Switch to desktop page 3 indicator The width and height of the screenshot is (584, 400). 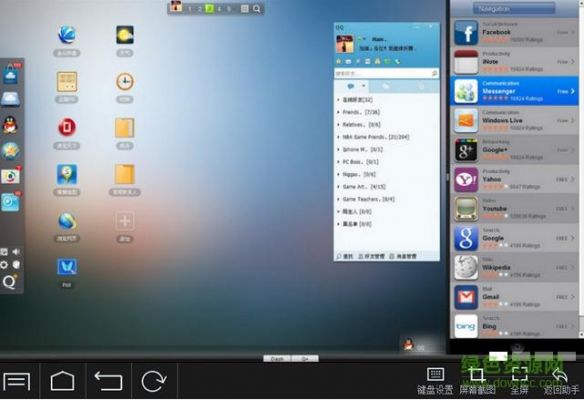coord(210,8)
